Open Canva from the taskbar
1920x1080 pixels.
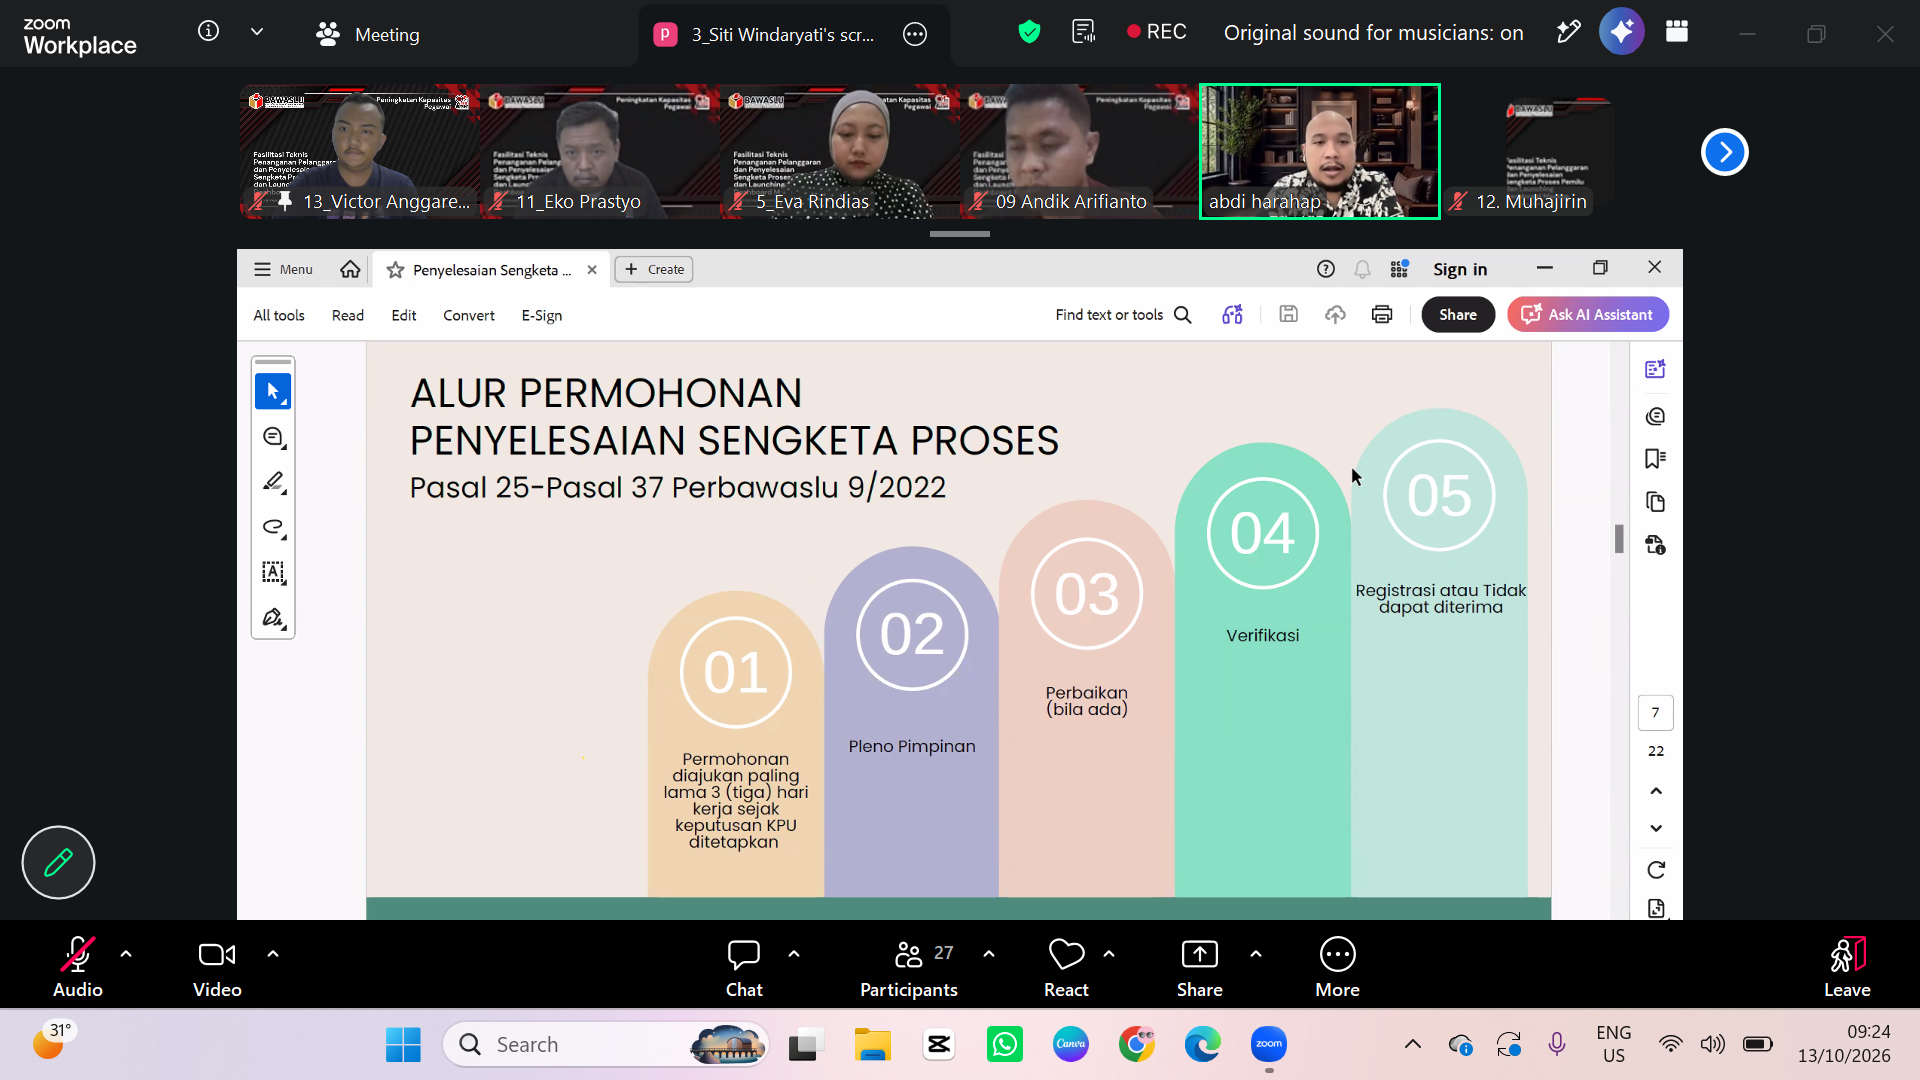point(1070,1045)
